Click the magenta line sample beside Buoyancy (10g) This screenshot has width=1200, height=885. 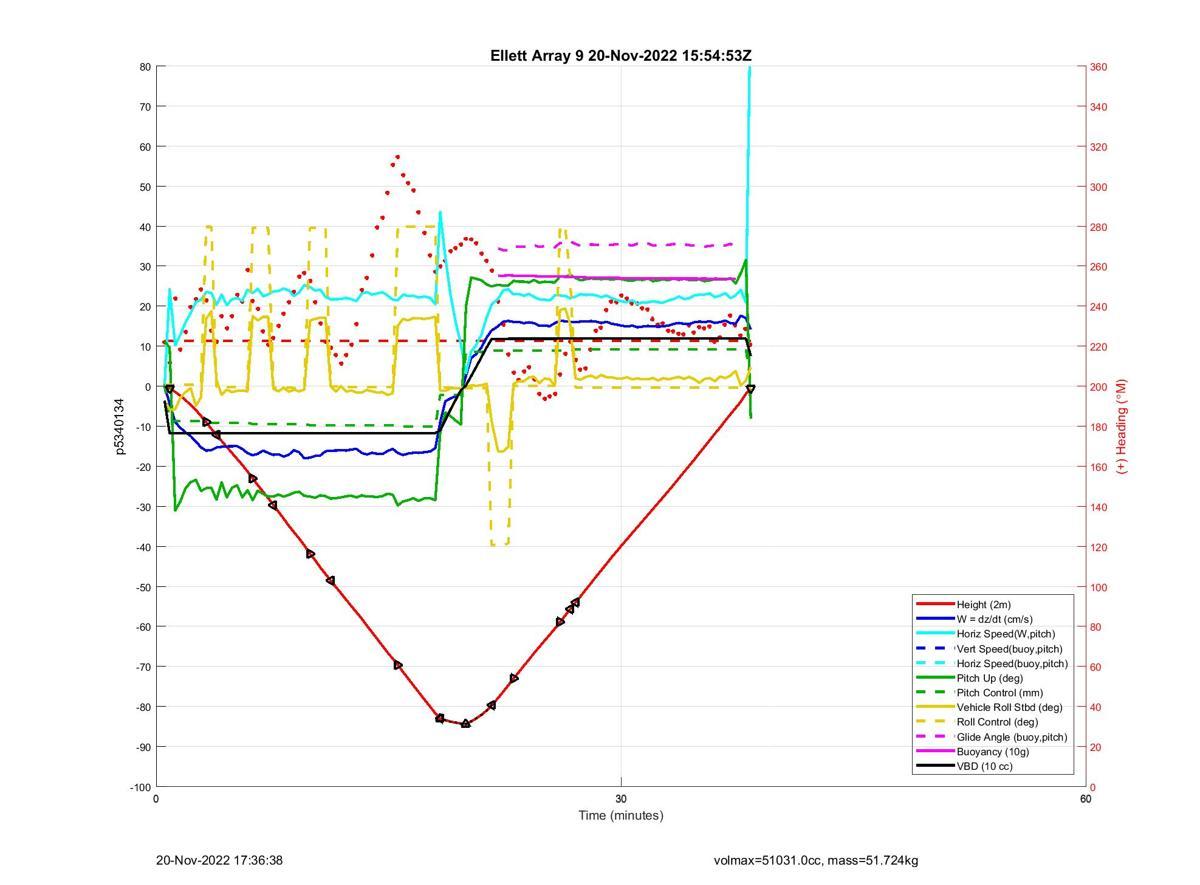click(934, 751)
